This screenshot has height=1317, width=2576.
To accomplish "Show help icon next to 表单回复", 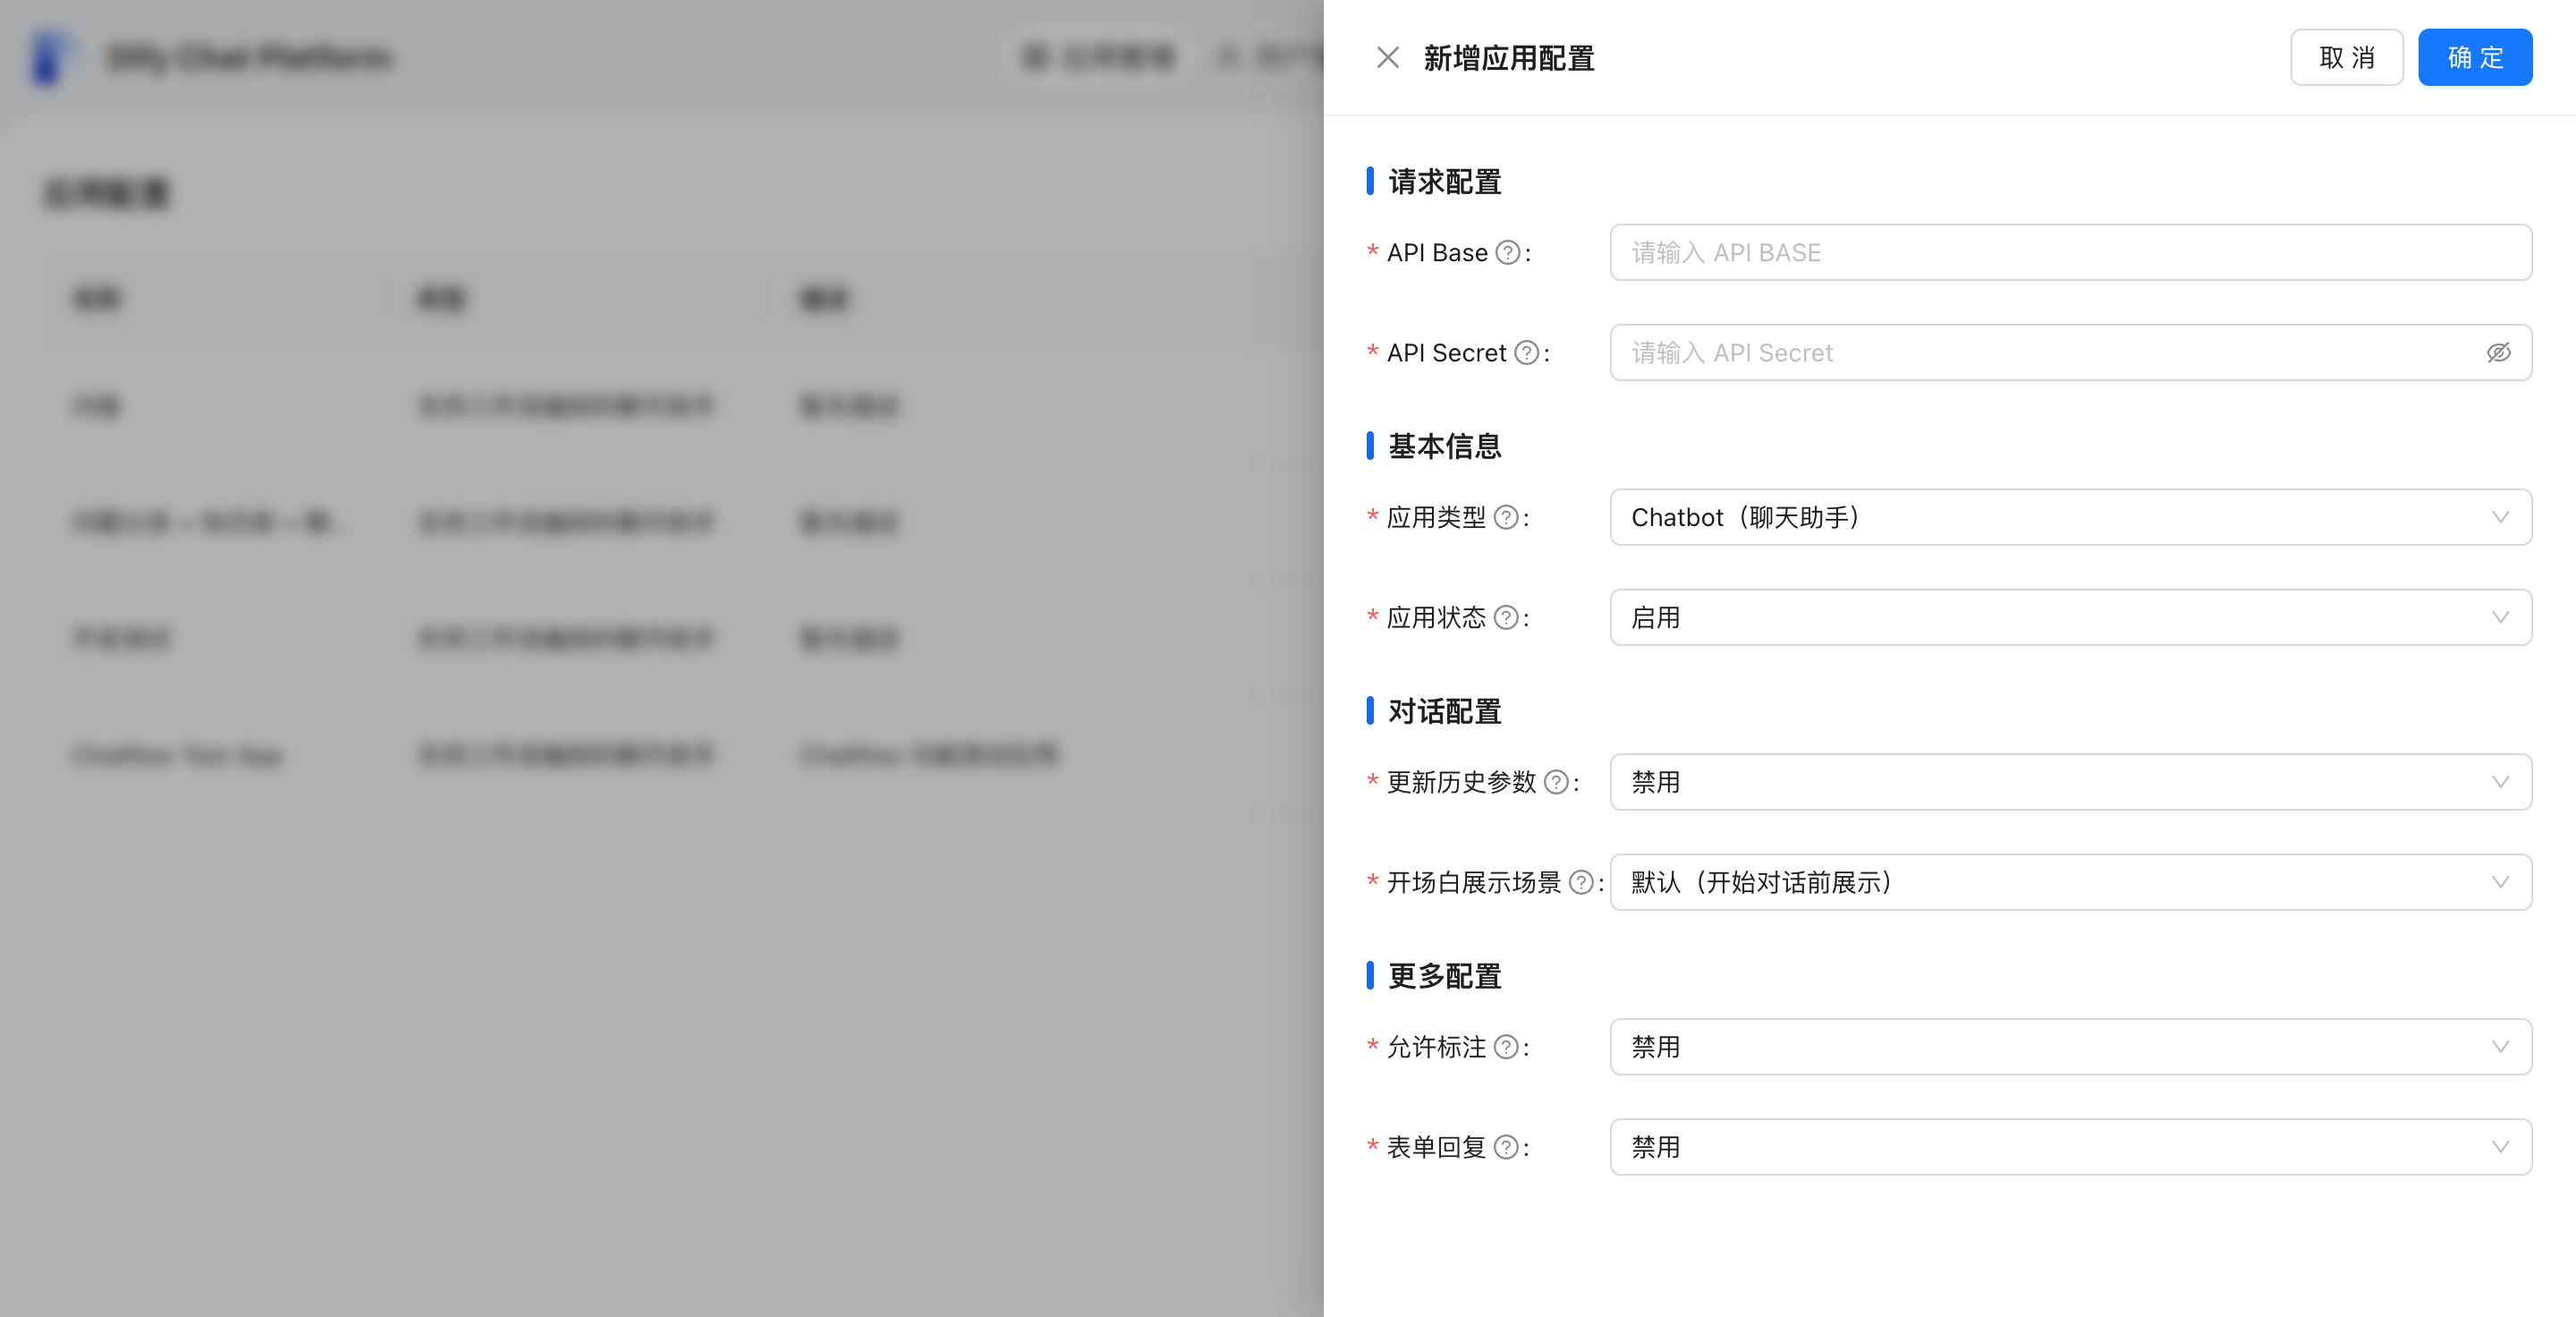I will click(x=1505, y=1147).
